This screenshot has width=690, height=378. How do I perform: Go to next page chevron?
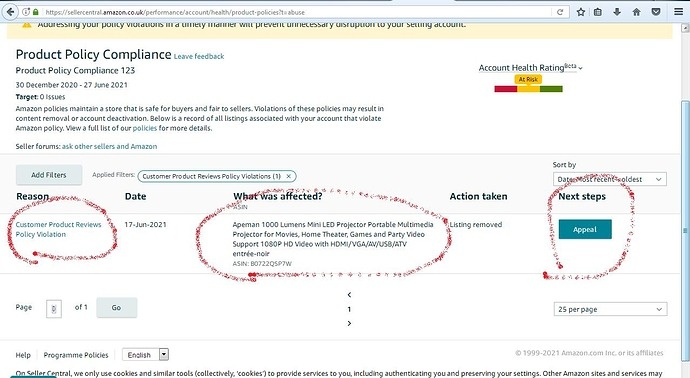point(349,323)
